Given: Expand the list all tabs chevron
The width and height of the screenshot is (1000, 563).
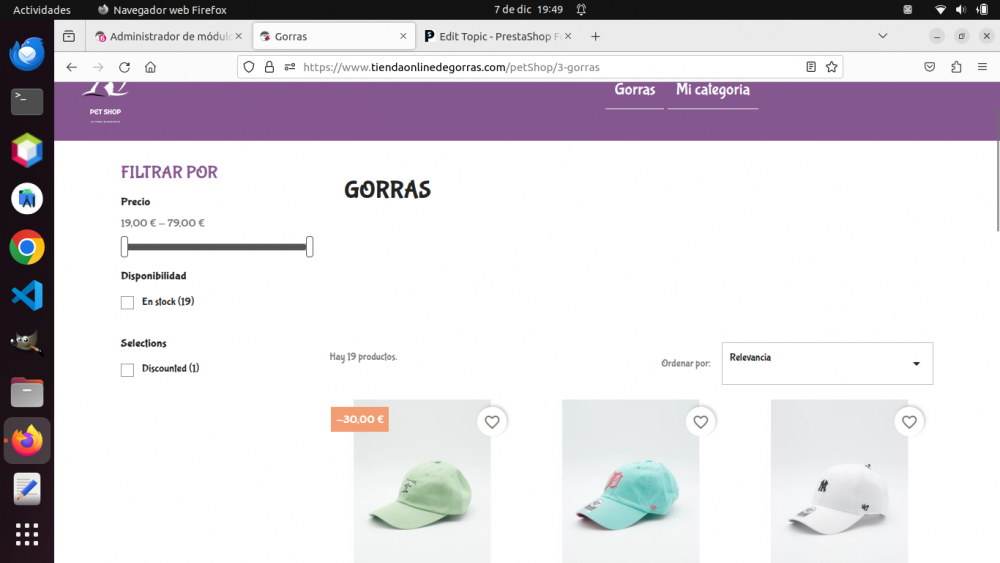Looking at the screenshot, I should [x=883, y=36].
